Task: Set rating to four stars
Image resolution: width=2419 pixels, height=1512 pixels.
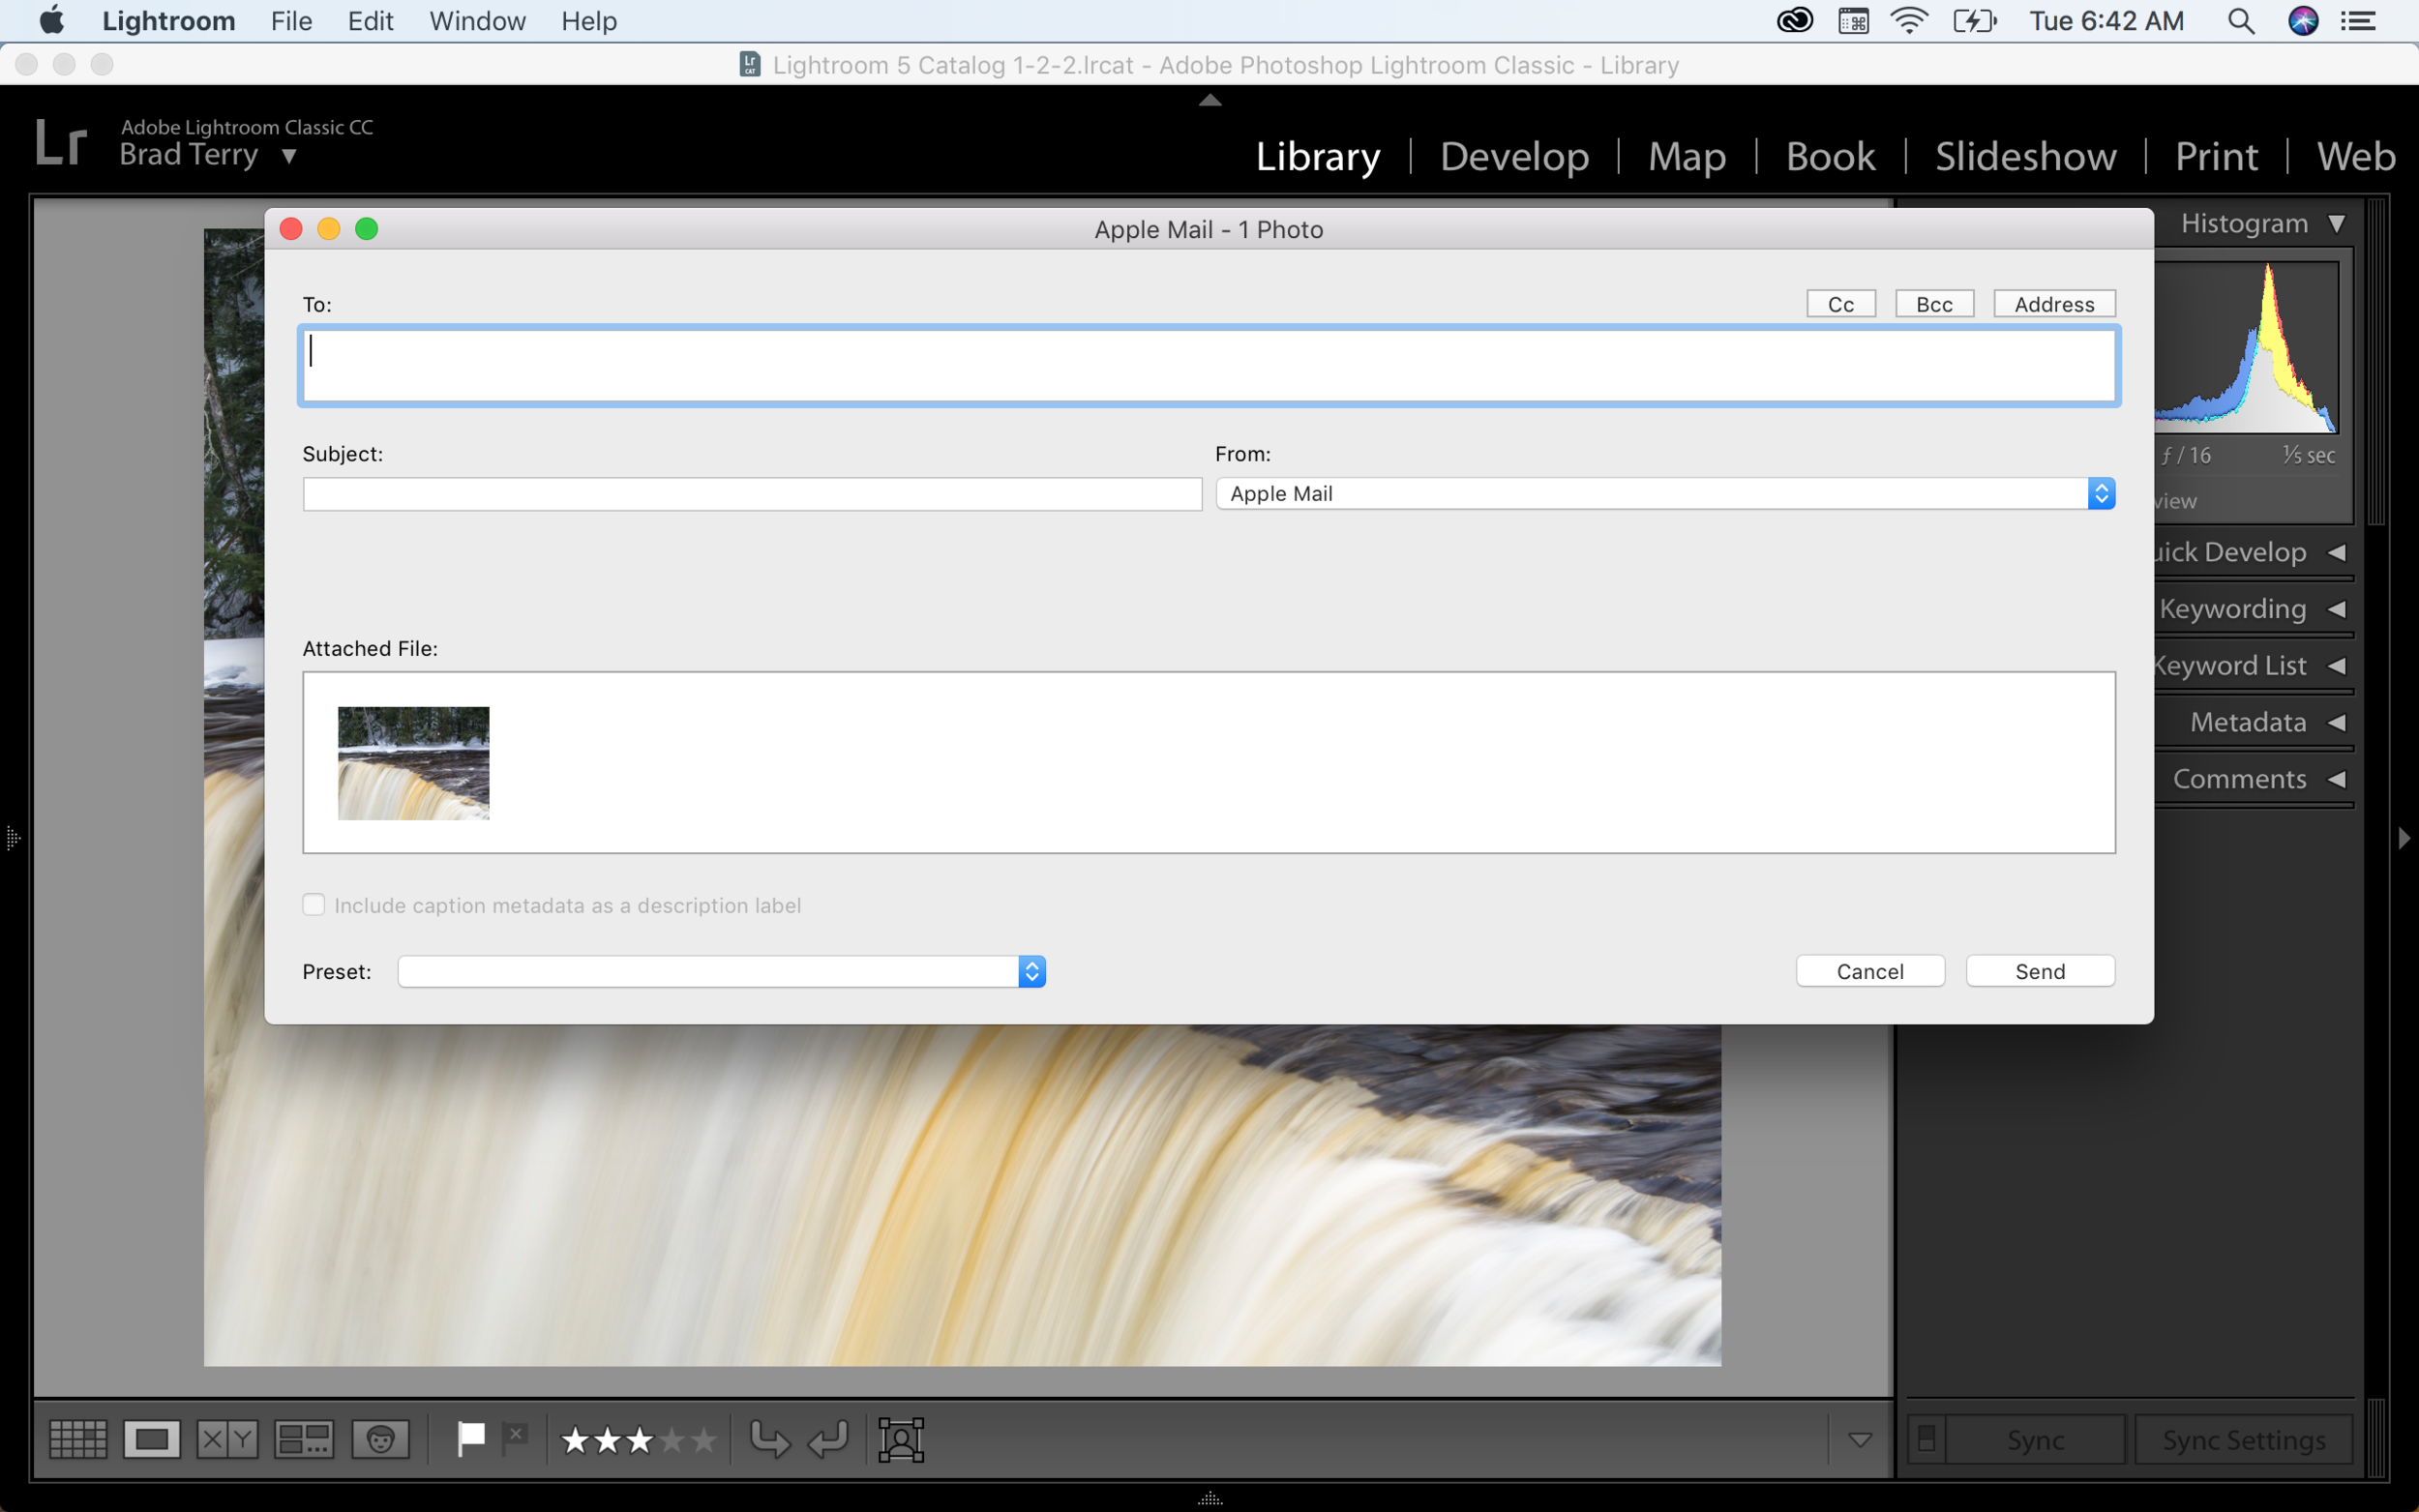Action: pyautogui.click(x=672, y=1440)
